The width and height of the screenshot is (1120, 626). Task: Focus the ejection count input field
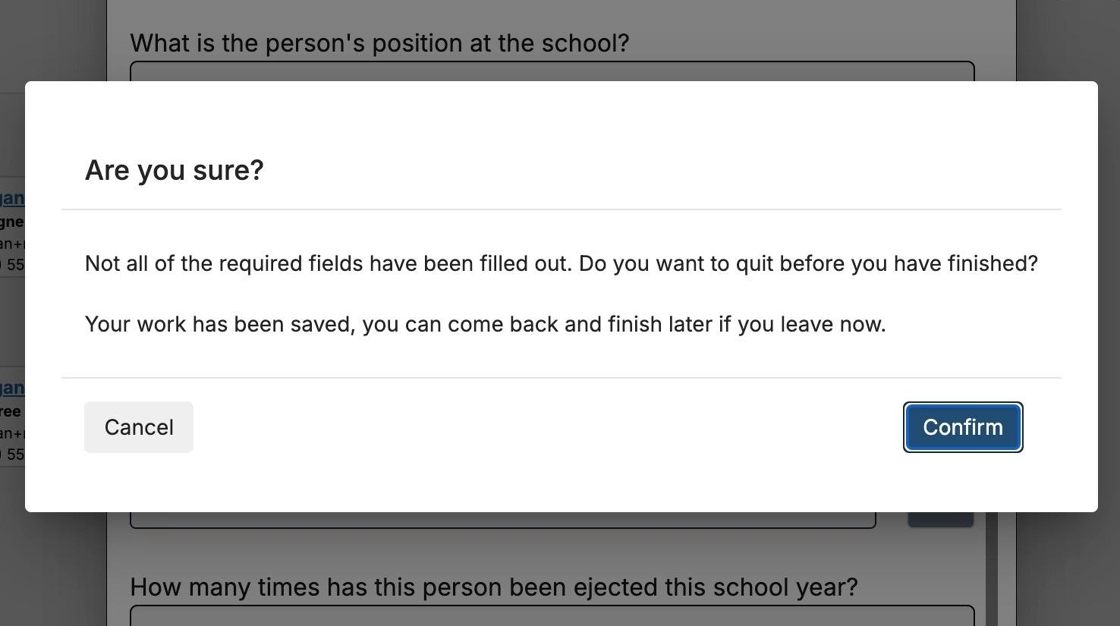point(551,614)
